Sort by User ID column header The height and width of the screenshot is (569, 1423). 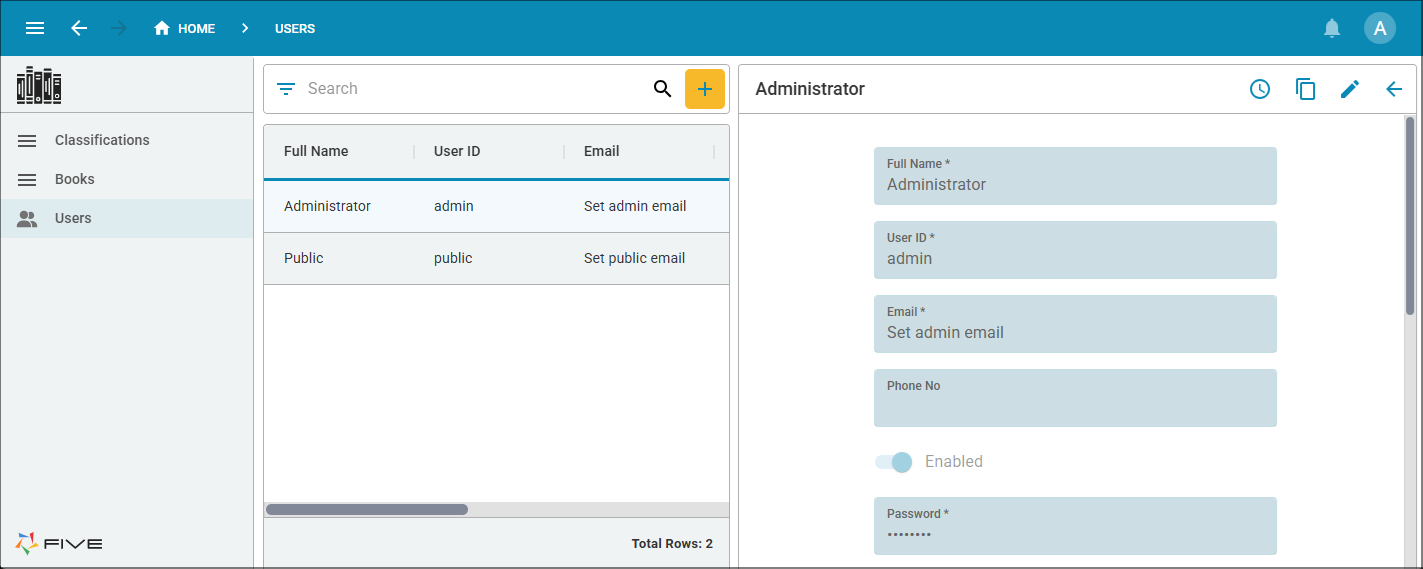coord(457,152)
